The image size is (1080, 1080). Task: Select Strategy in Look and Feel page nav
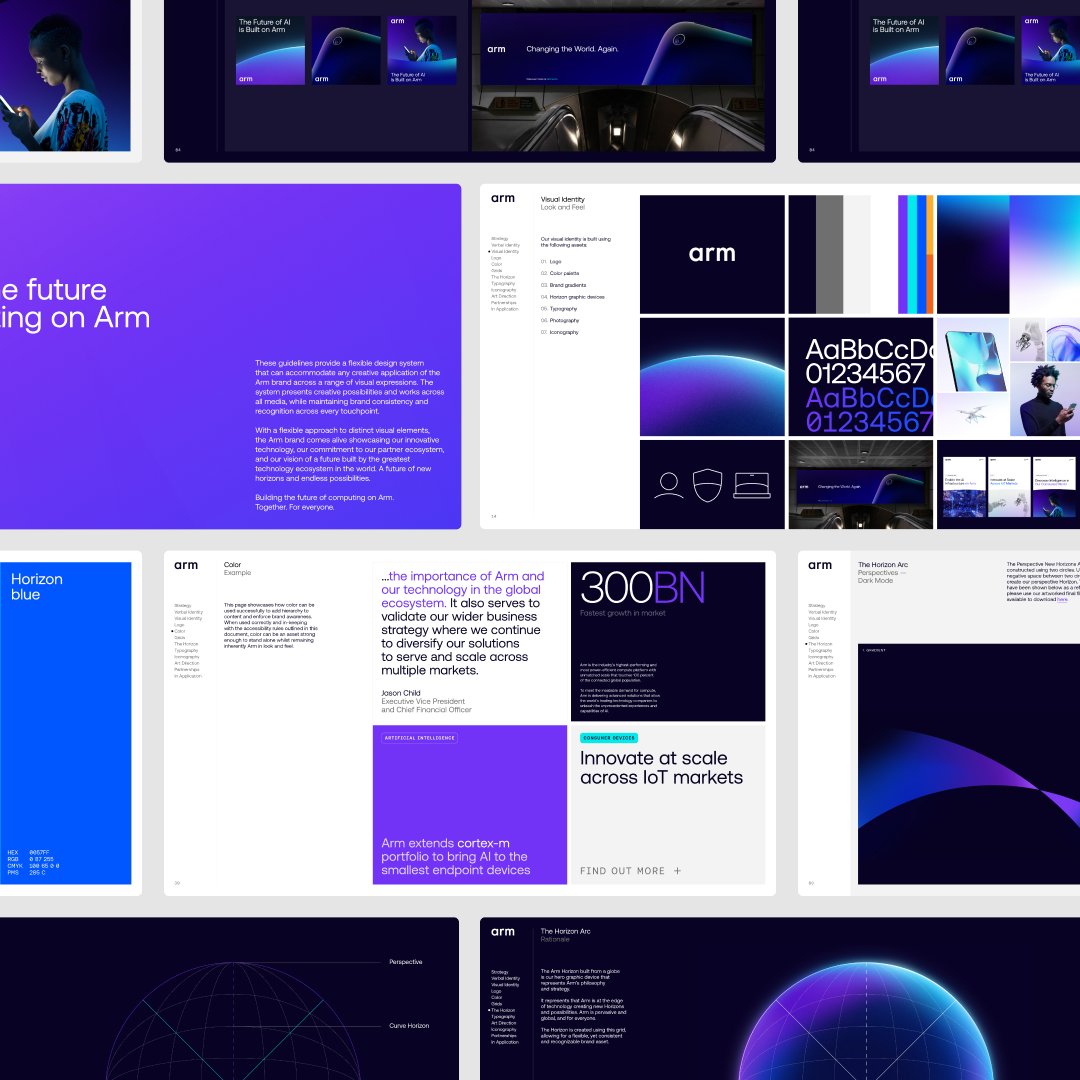[499, 238]
